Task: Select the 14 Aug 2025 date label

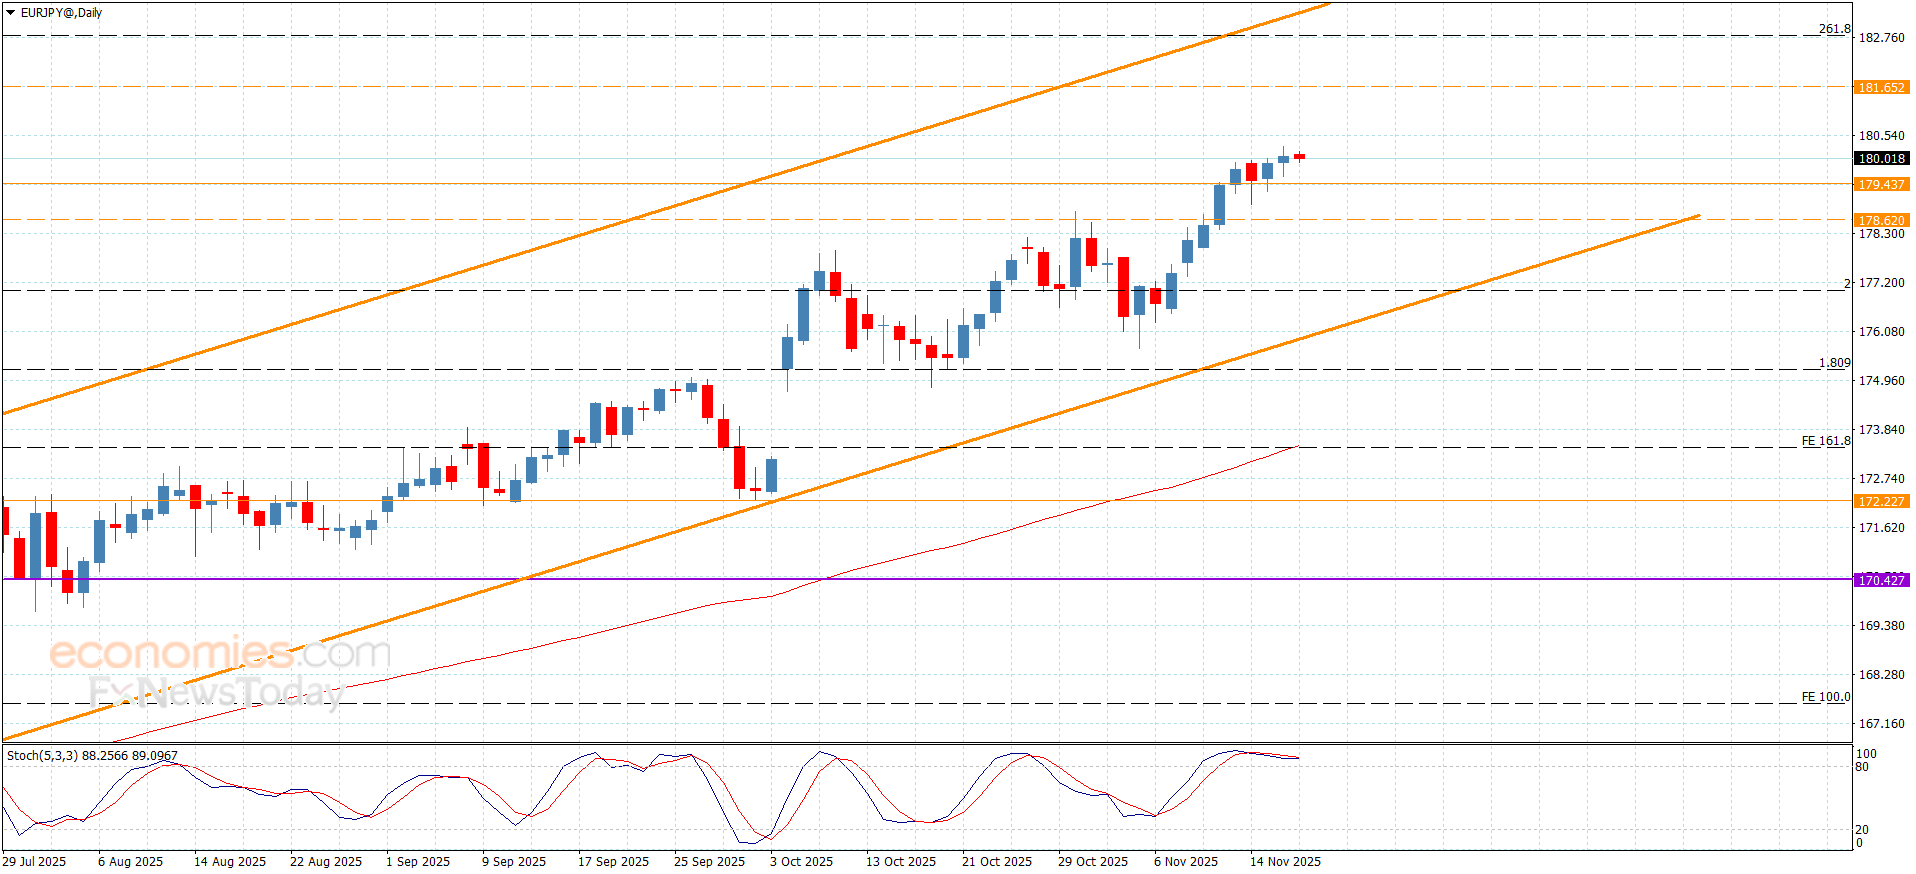Action: (230, 862)
